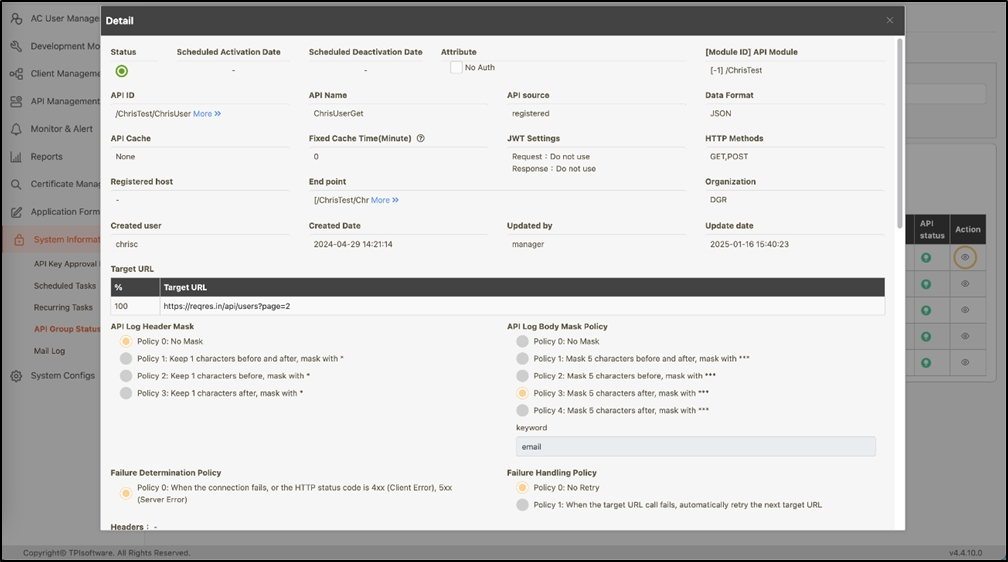
Task: Expand API ID with the More link
Action: (x=206, y=114)
